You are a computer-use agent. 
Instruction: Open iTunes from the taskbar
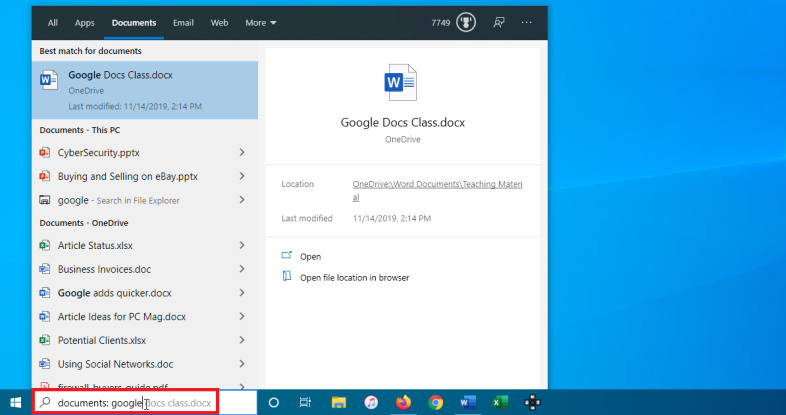[371, 402]
